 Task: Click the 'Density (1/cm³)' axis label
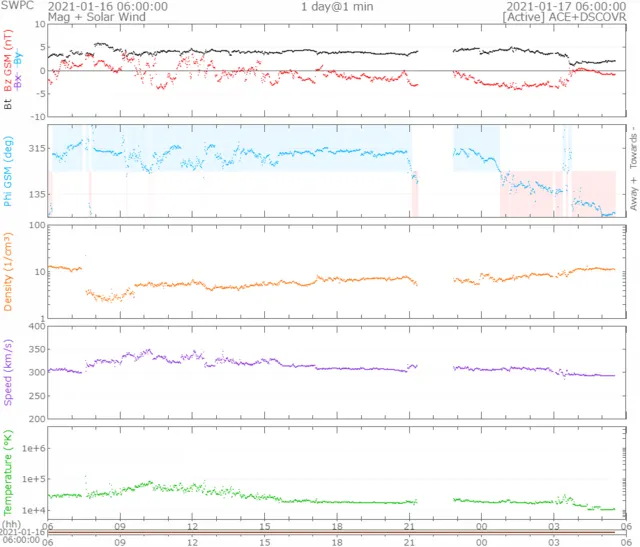pyautogui.click(x=8, y=272)
